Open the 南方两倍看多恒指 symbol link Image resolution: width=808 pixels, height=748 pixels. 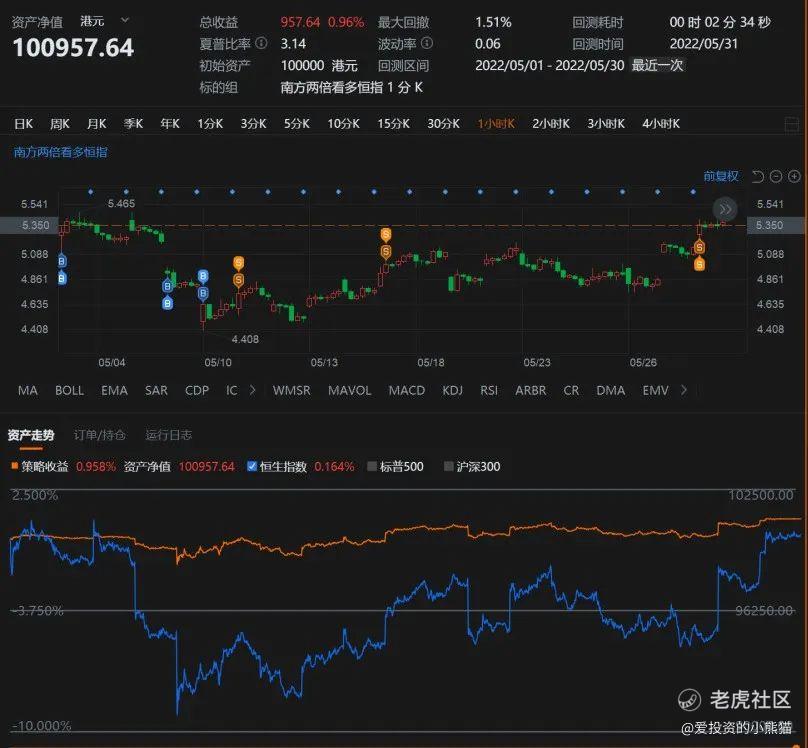(60, 152)
